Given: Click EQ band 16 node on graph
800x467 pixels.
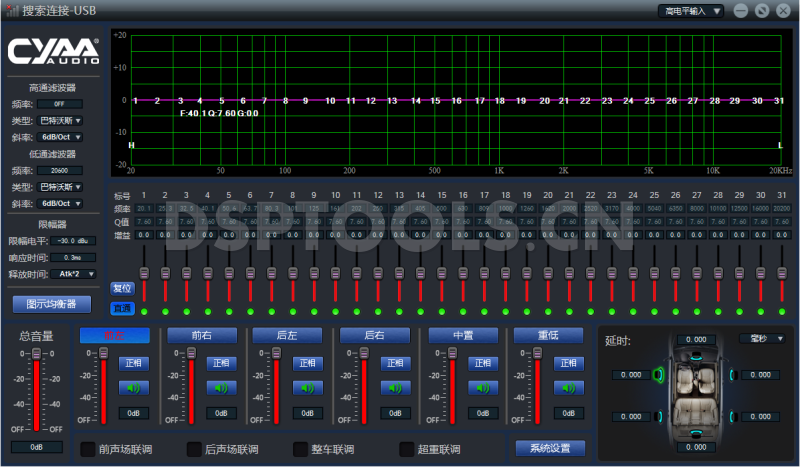Looking at the screenshot, I should point(457,101).
